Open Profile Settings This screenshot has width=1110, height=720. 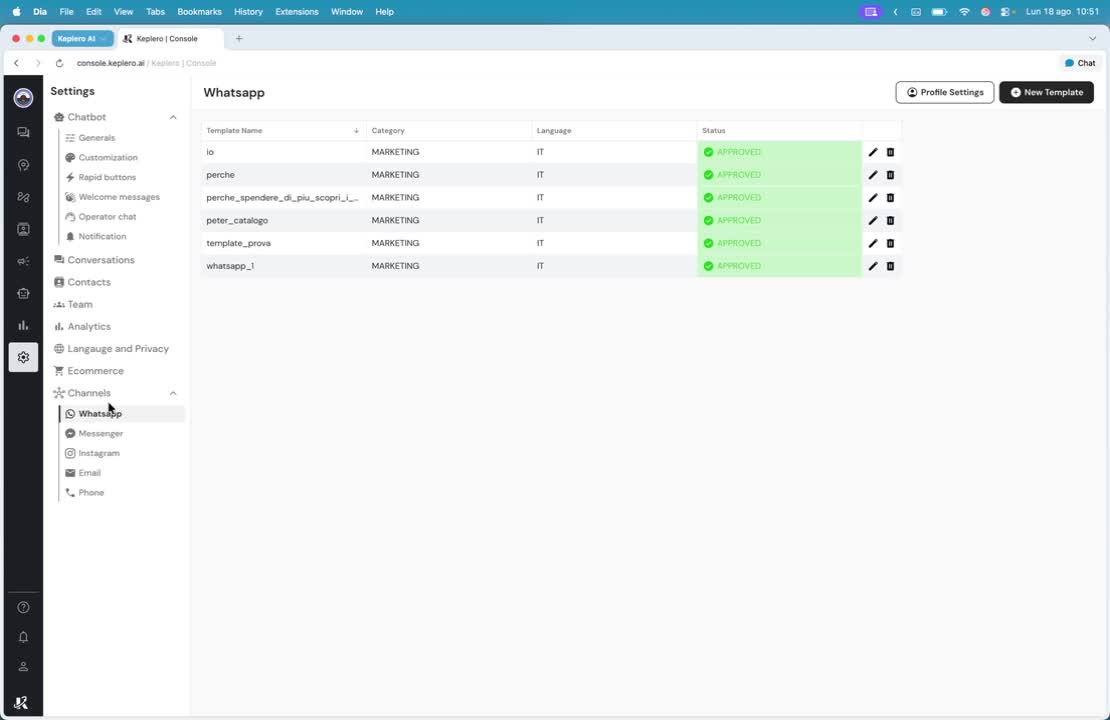coord(944,92)
